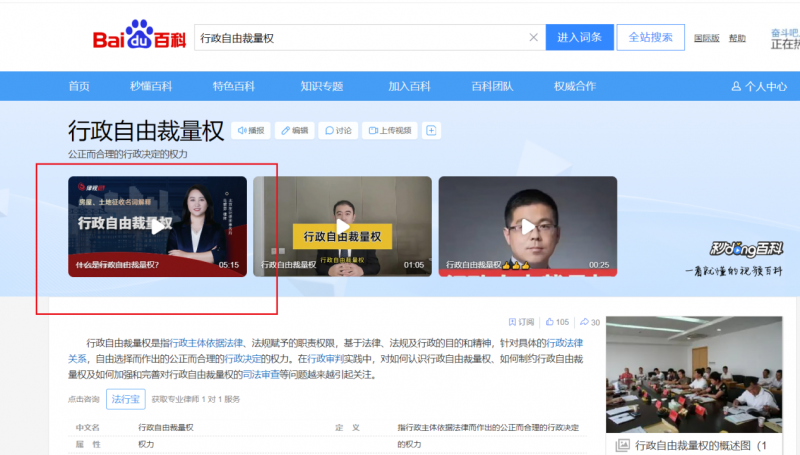Open the 个人中心 user menu
This screenshot has height=455, width=800.
(x=759, y=86)
